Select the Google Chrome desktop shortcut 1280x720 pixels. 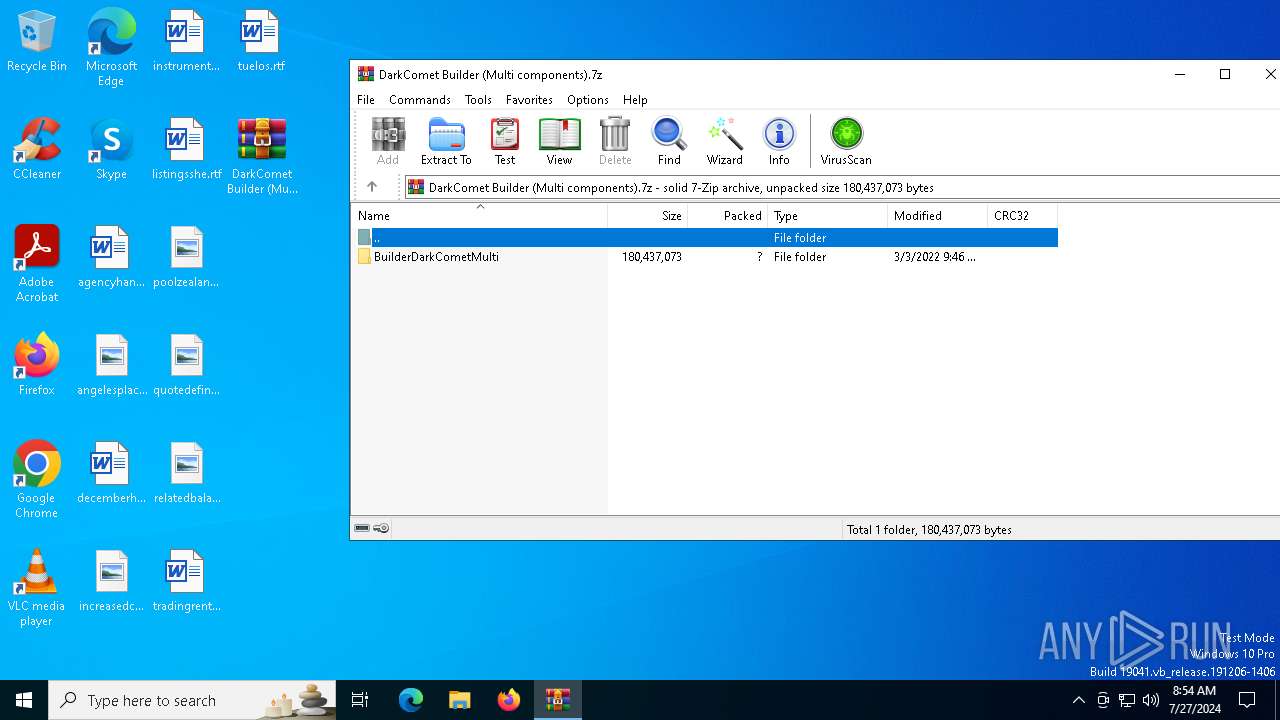pos(37,480)
